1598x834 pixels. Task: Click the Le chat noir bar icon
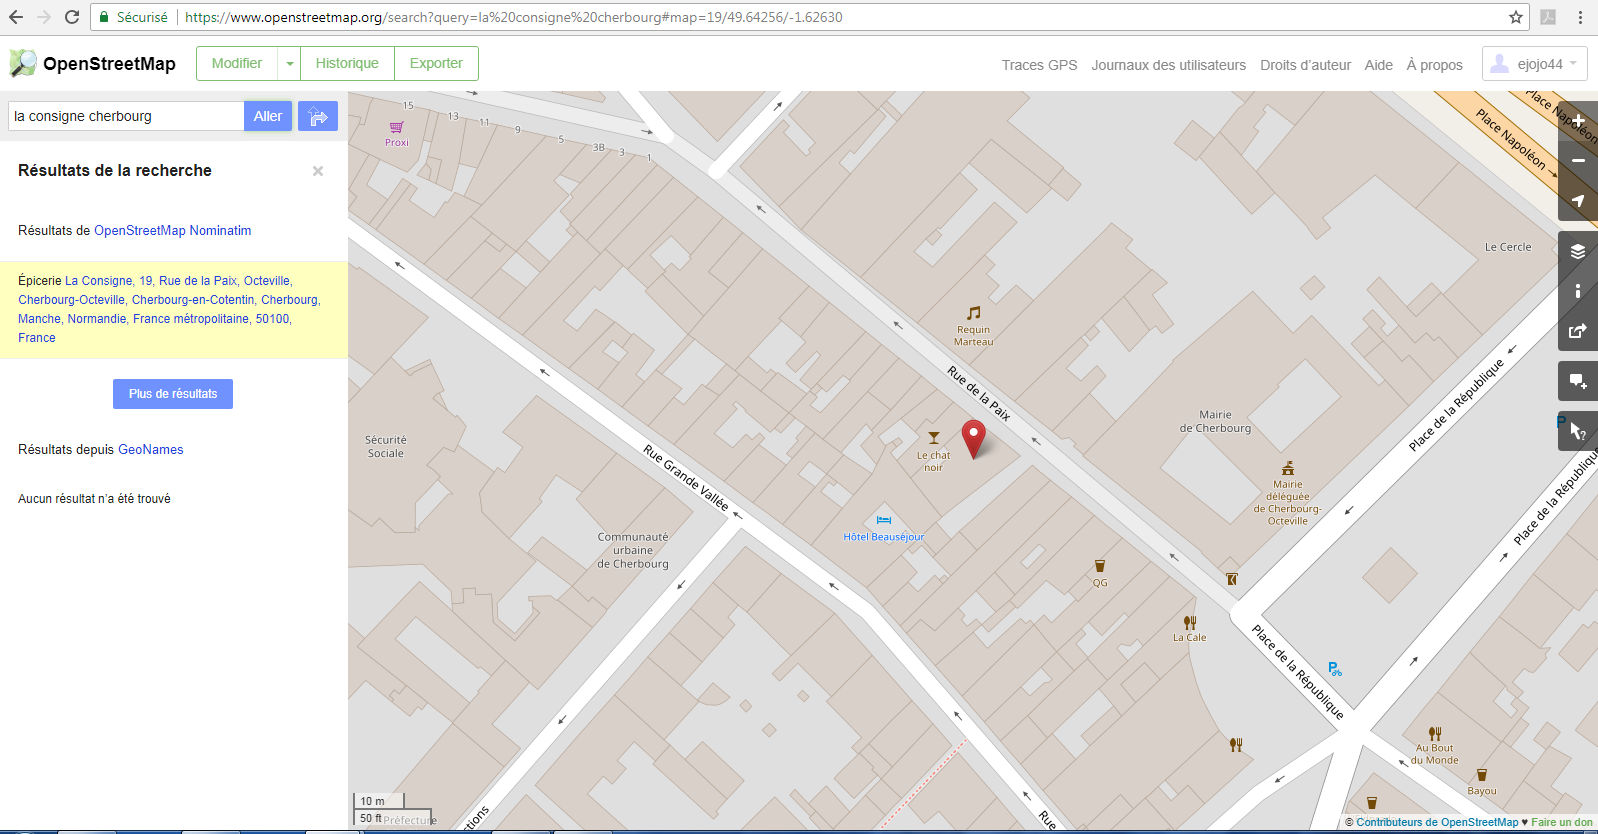tap(933, 438)
